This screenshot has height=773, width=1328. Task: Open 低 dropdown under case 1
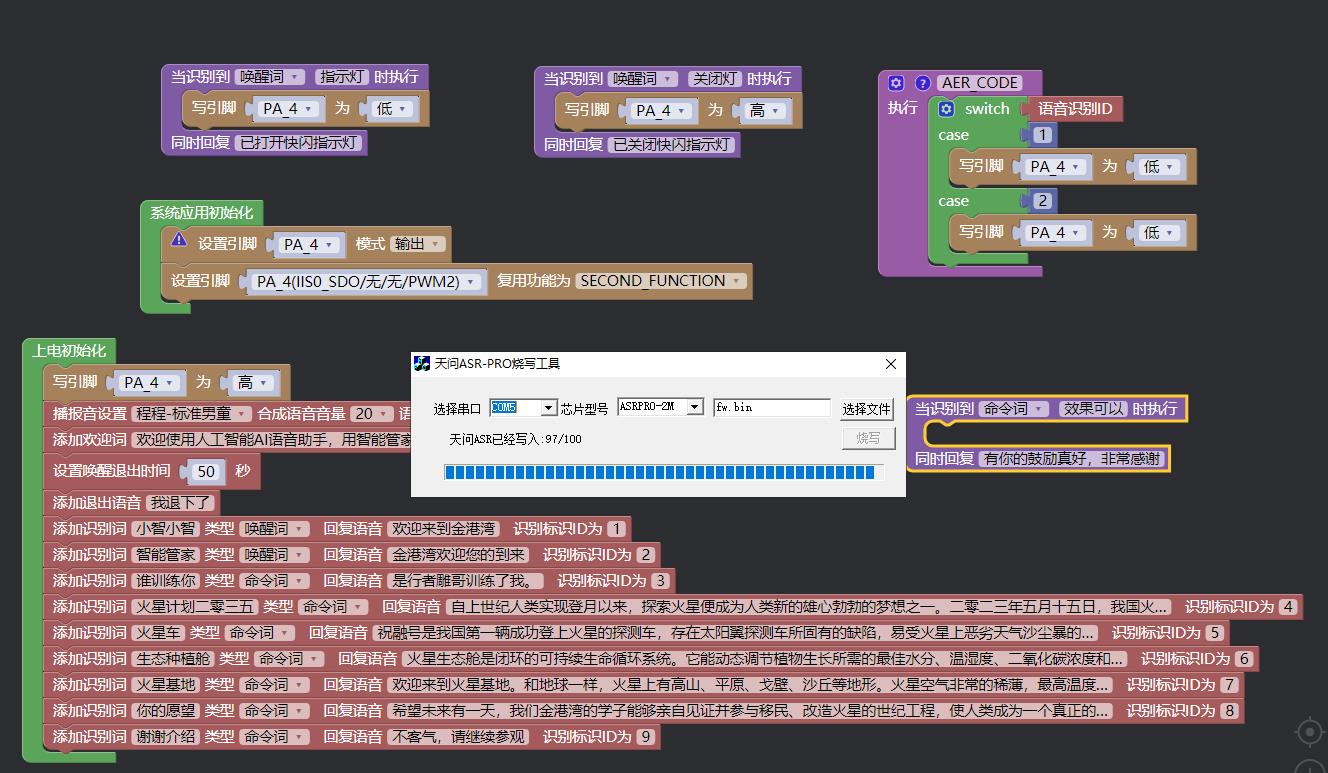[x=1161, y=167]
